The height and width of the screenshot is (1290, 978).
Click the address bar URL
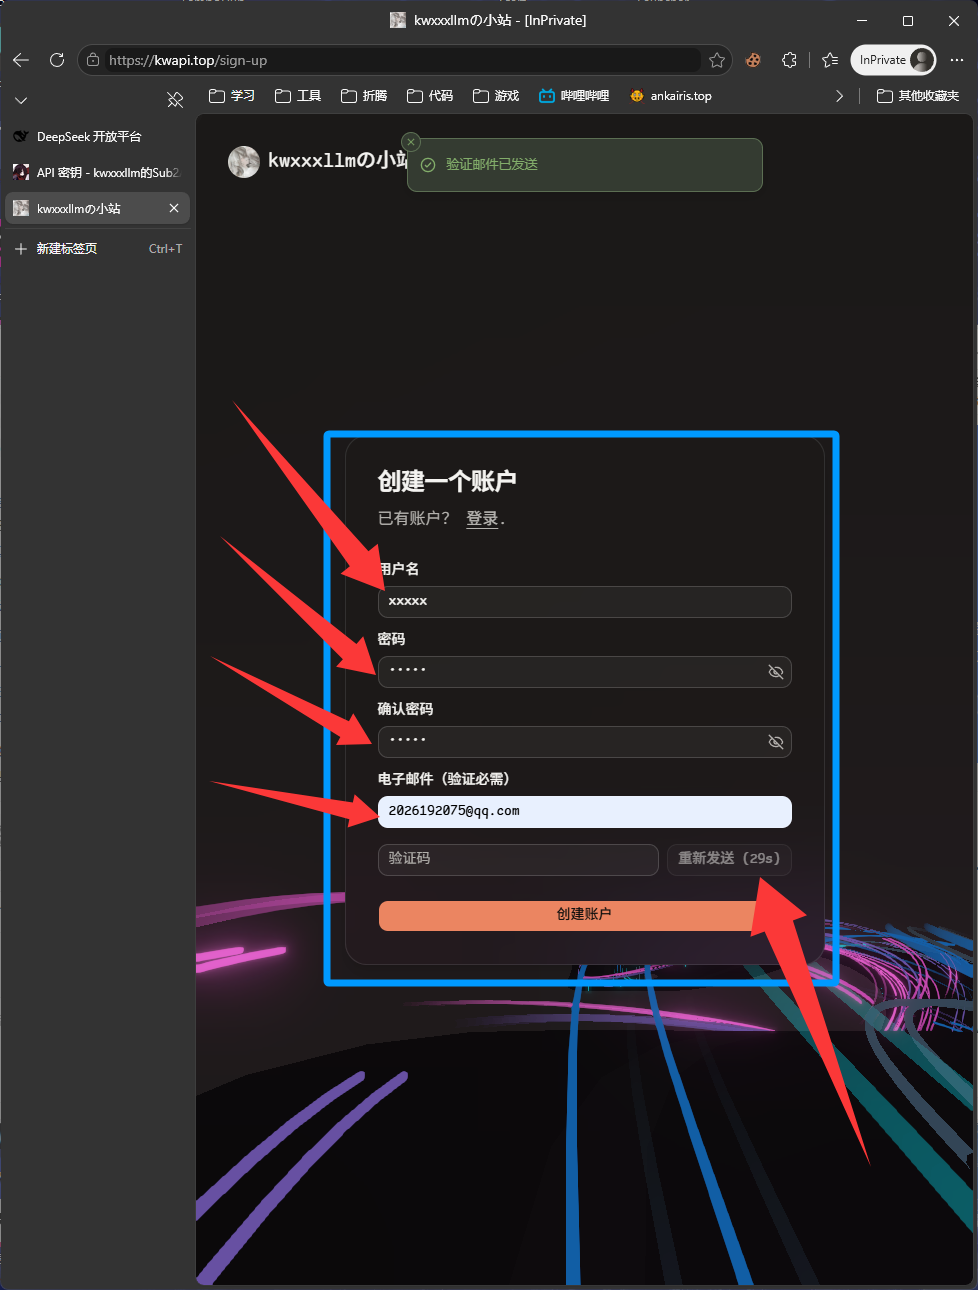pyautogui.click(x=188, y=60)
